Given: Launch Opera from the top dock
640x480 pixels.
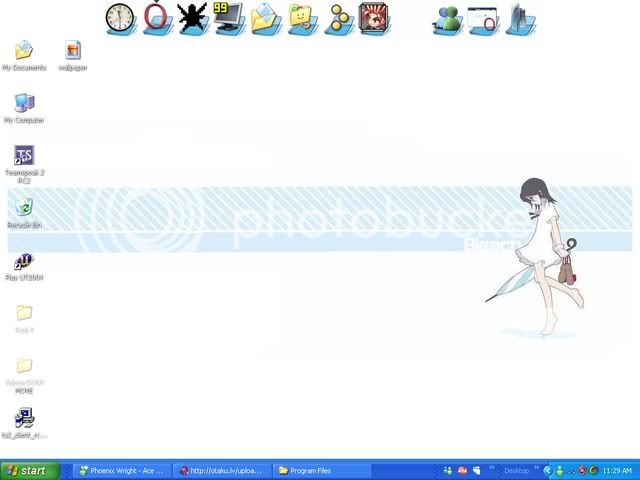Looking at the screenshot, I should pyautogui.click(x=157, y=17).
